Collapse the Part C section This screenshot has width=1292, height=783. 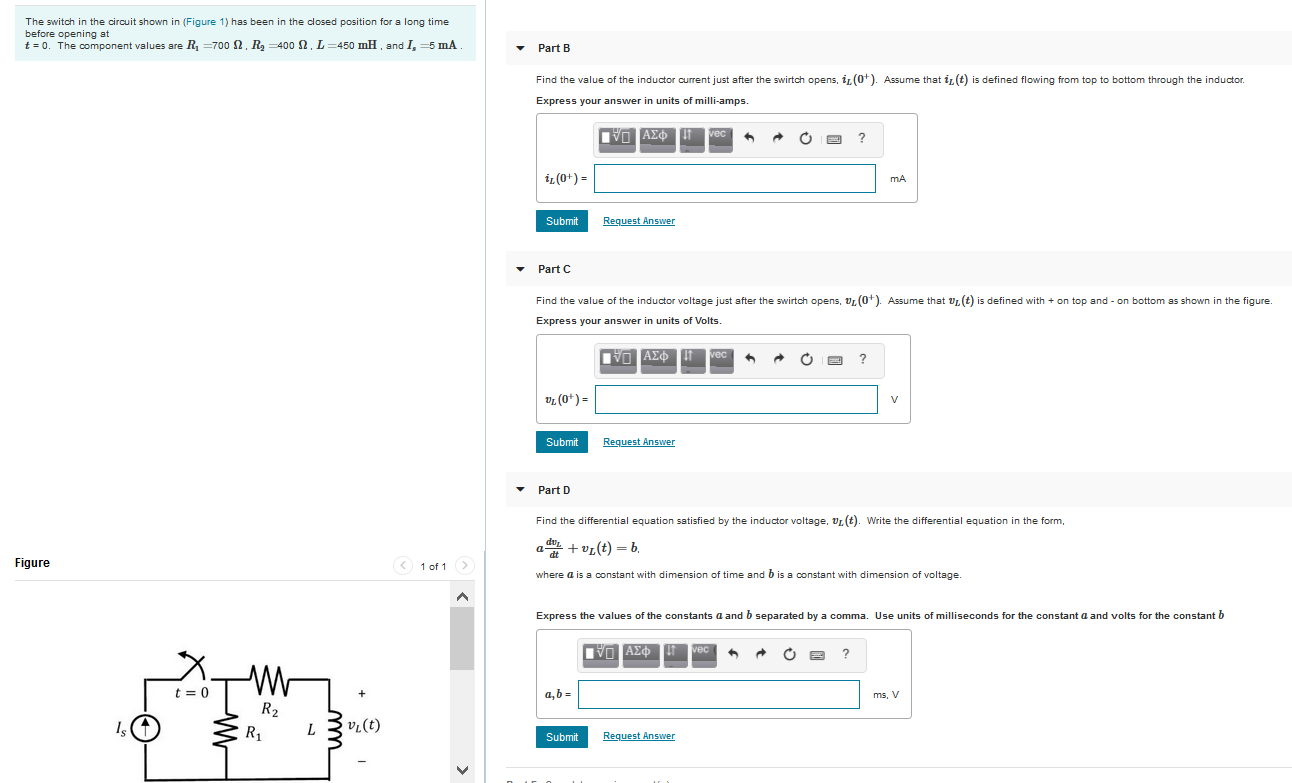pos(519,269)
